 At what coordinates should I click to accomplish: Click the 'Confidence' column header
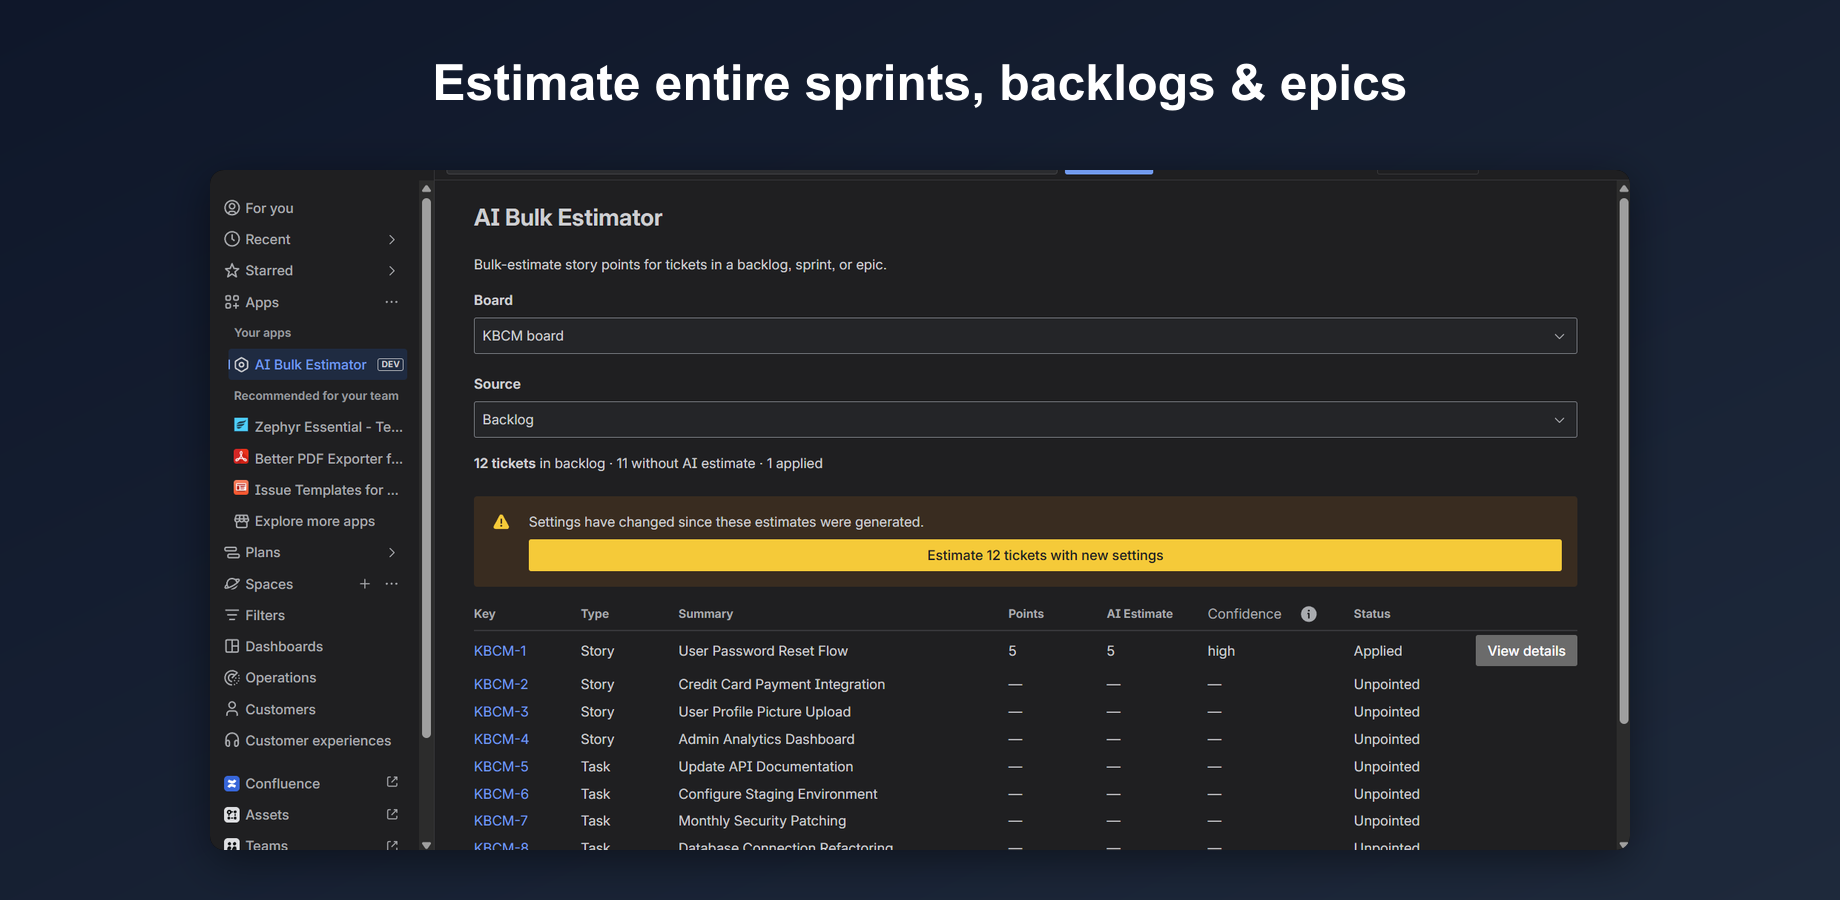tap(1244, 614)
